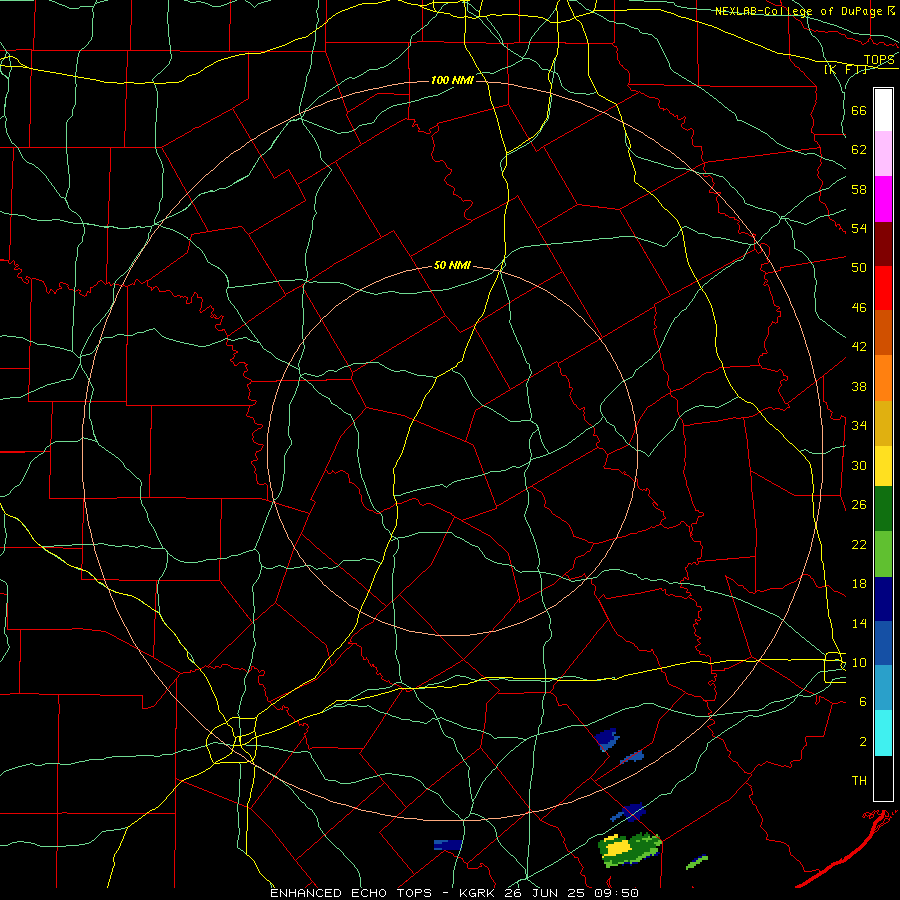Click the legend value "58"
900x900 pixels.
pos(859,189)
